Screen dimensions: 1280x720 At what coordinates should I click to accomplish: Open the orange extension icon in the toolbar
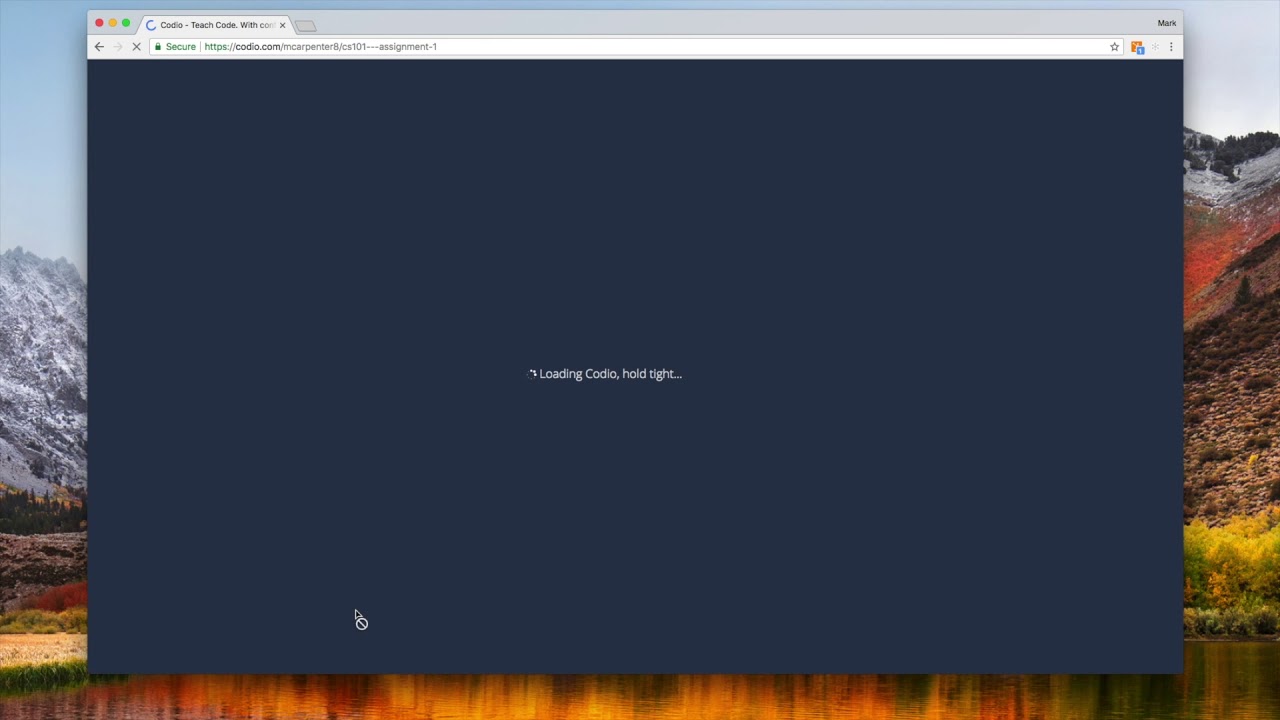(1137, 47)
